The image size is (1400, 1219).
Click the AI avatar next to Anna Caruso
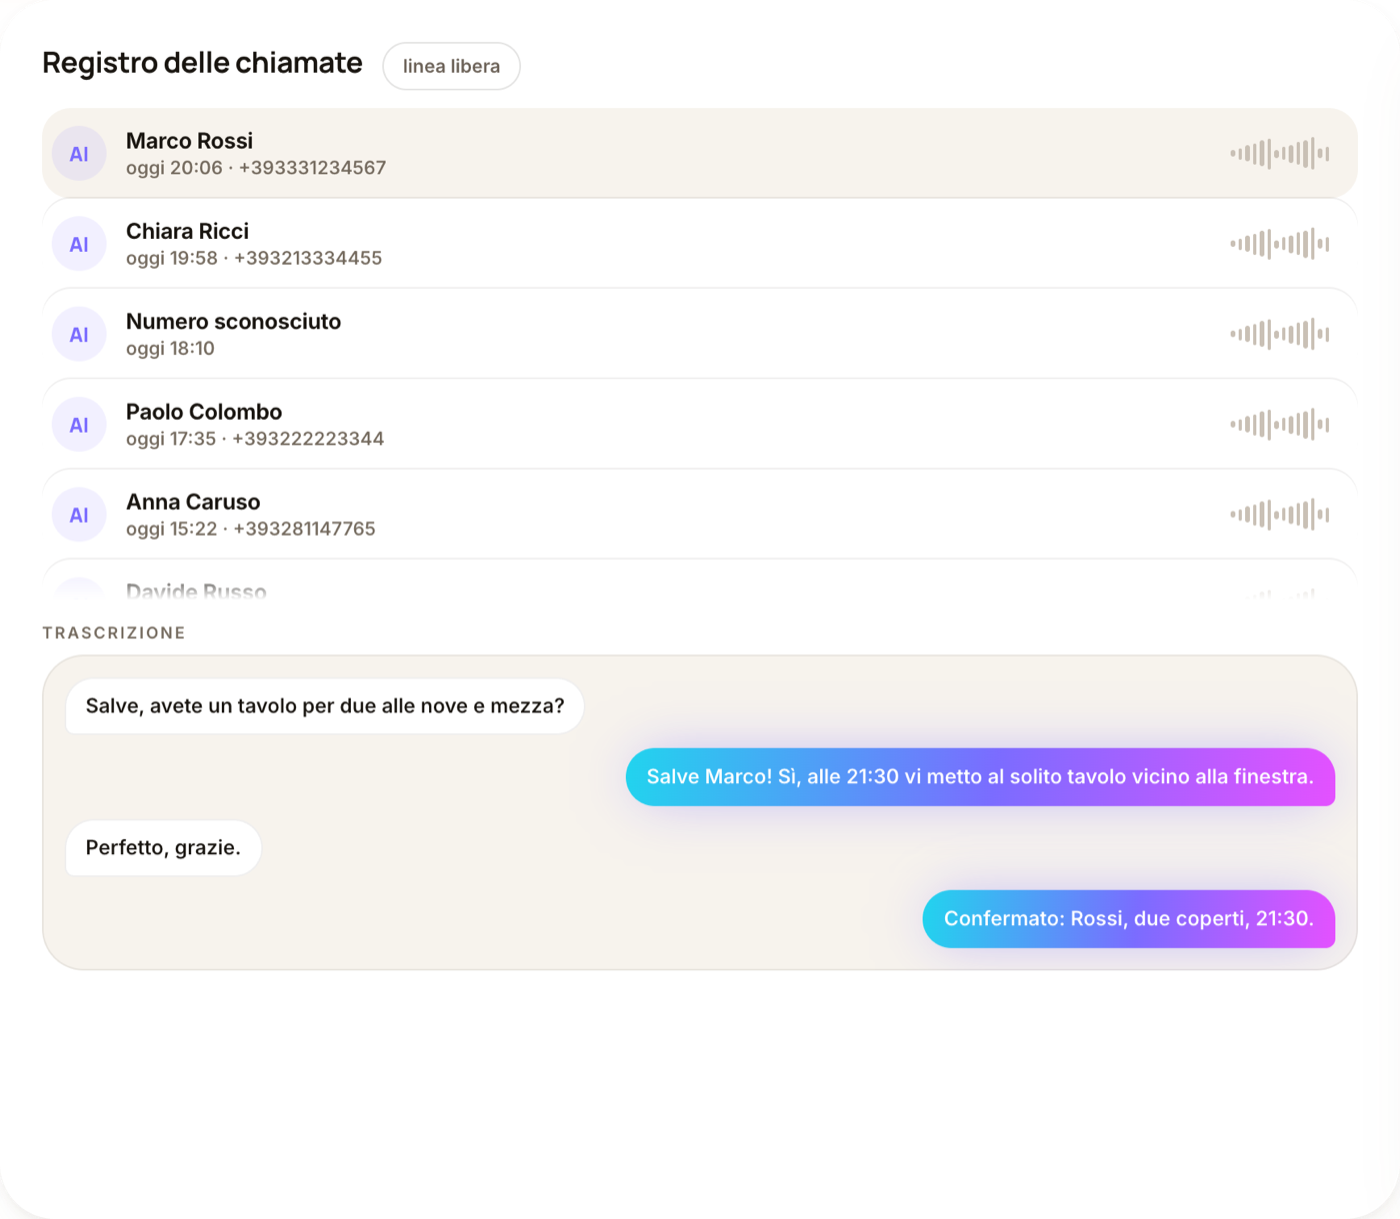click(79, 515)
